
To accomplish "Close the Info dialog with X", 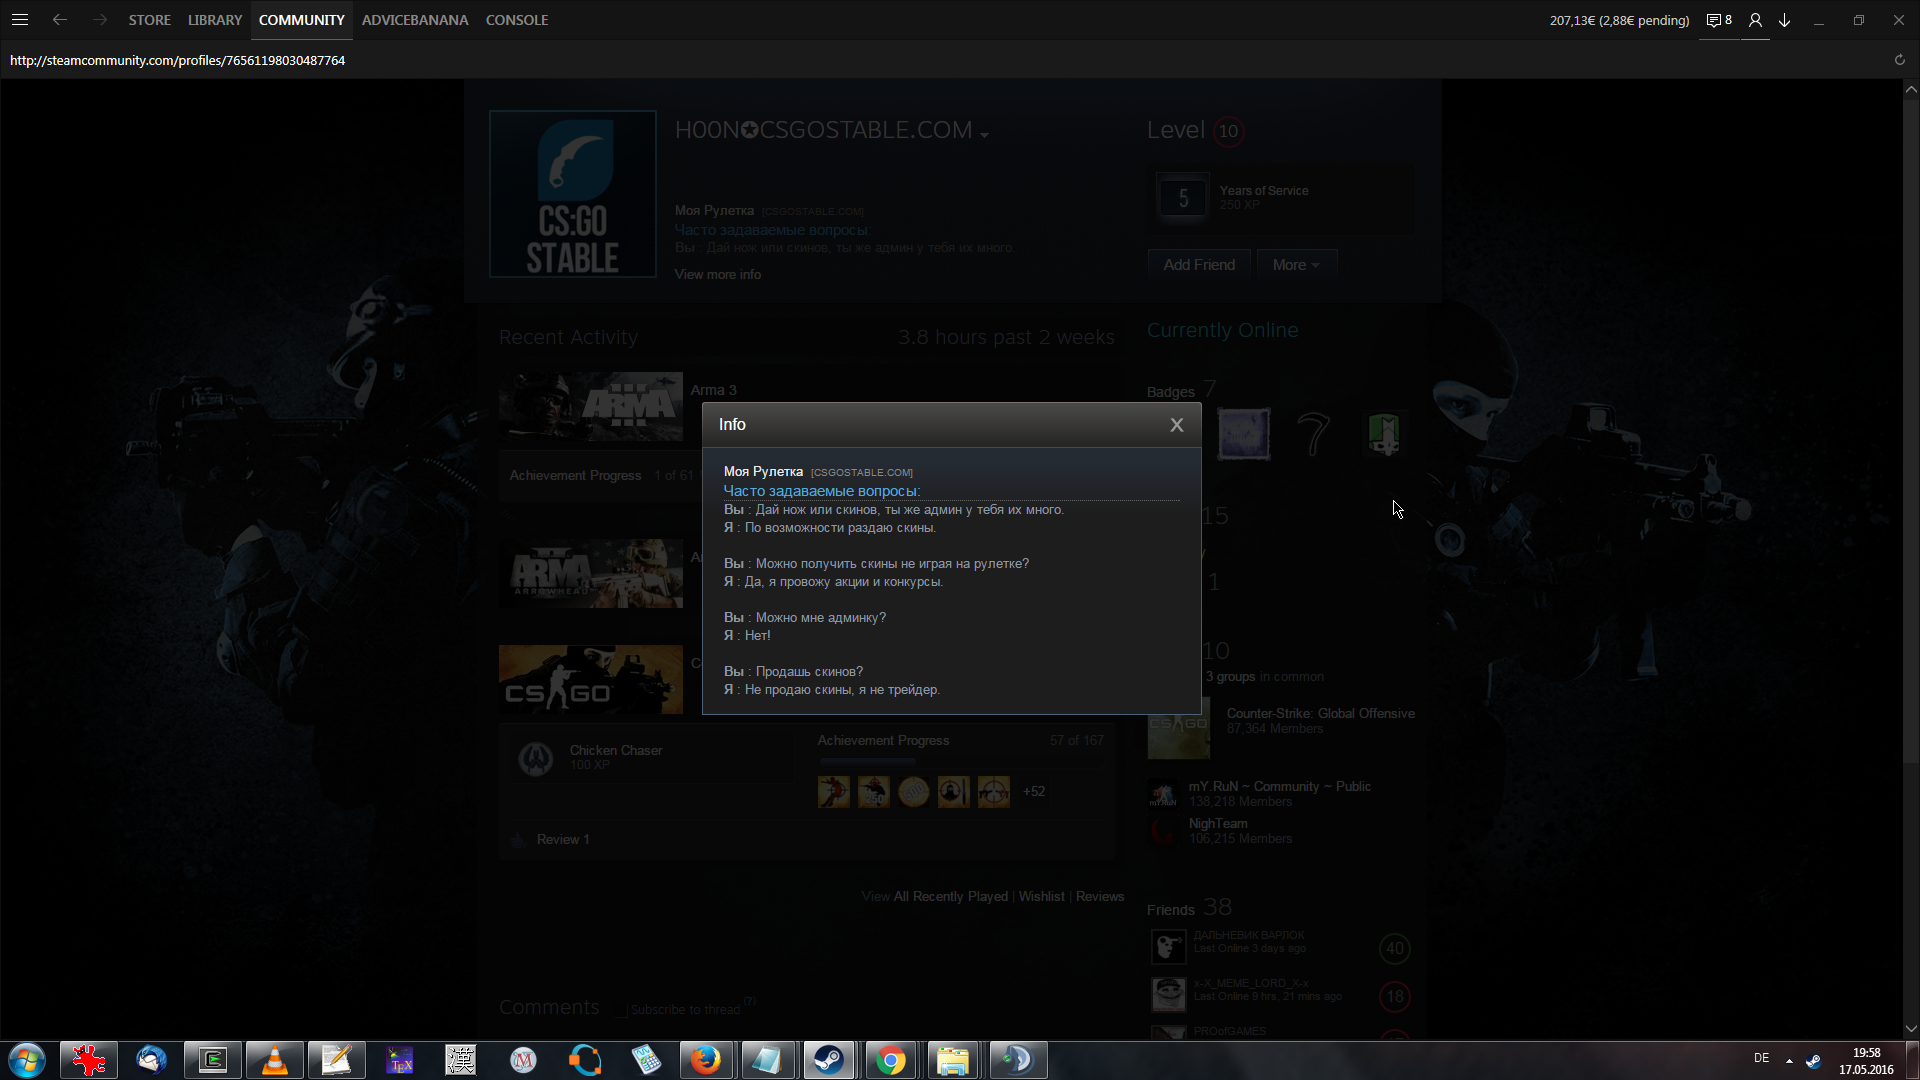I will pyautogui.click(x=1176, y=425).
